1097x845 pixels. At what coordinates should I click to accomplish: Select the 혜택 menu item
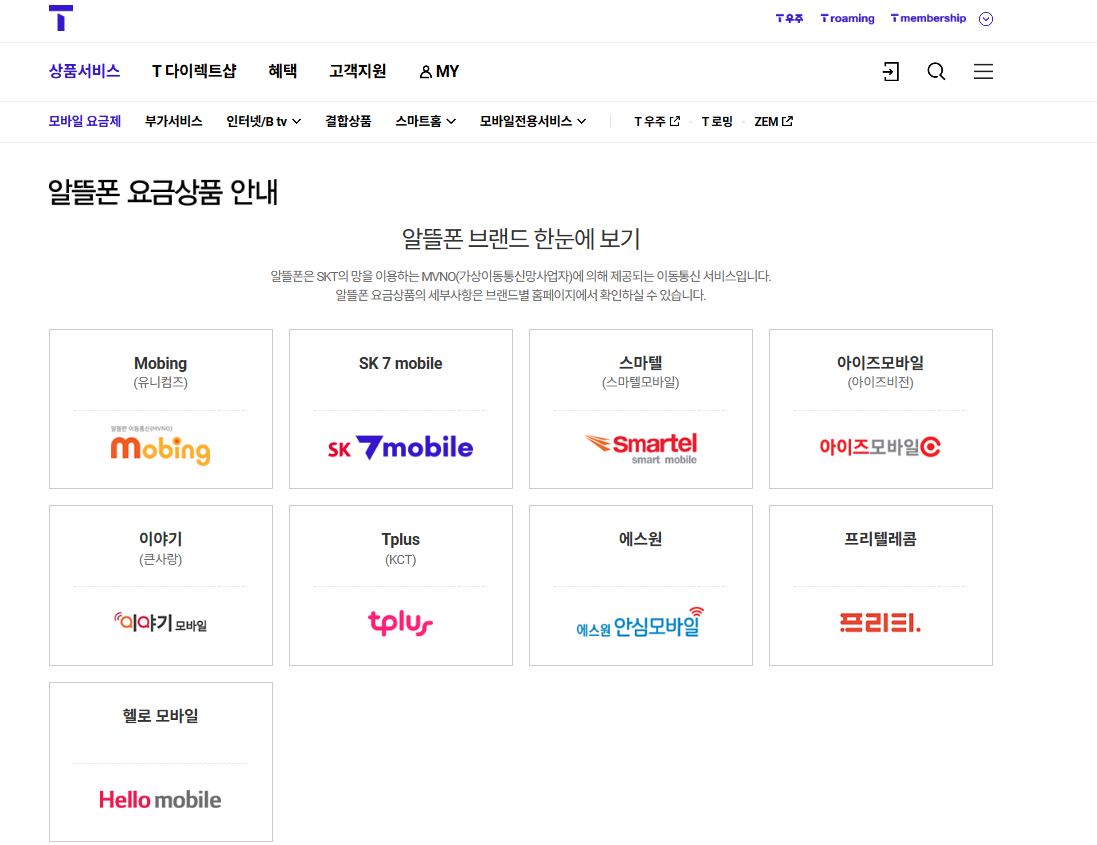(x=283, y=71)
